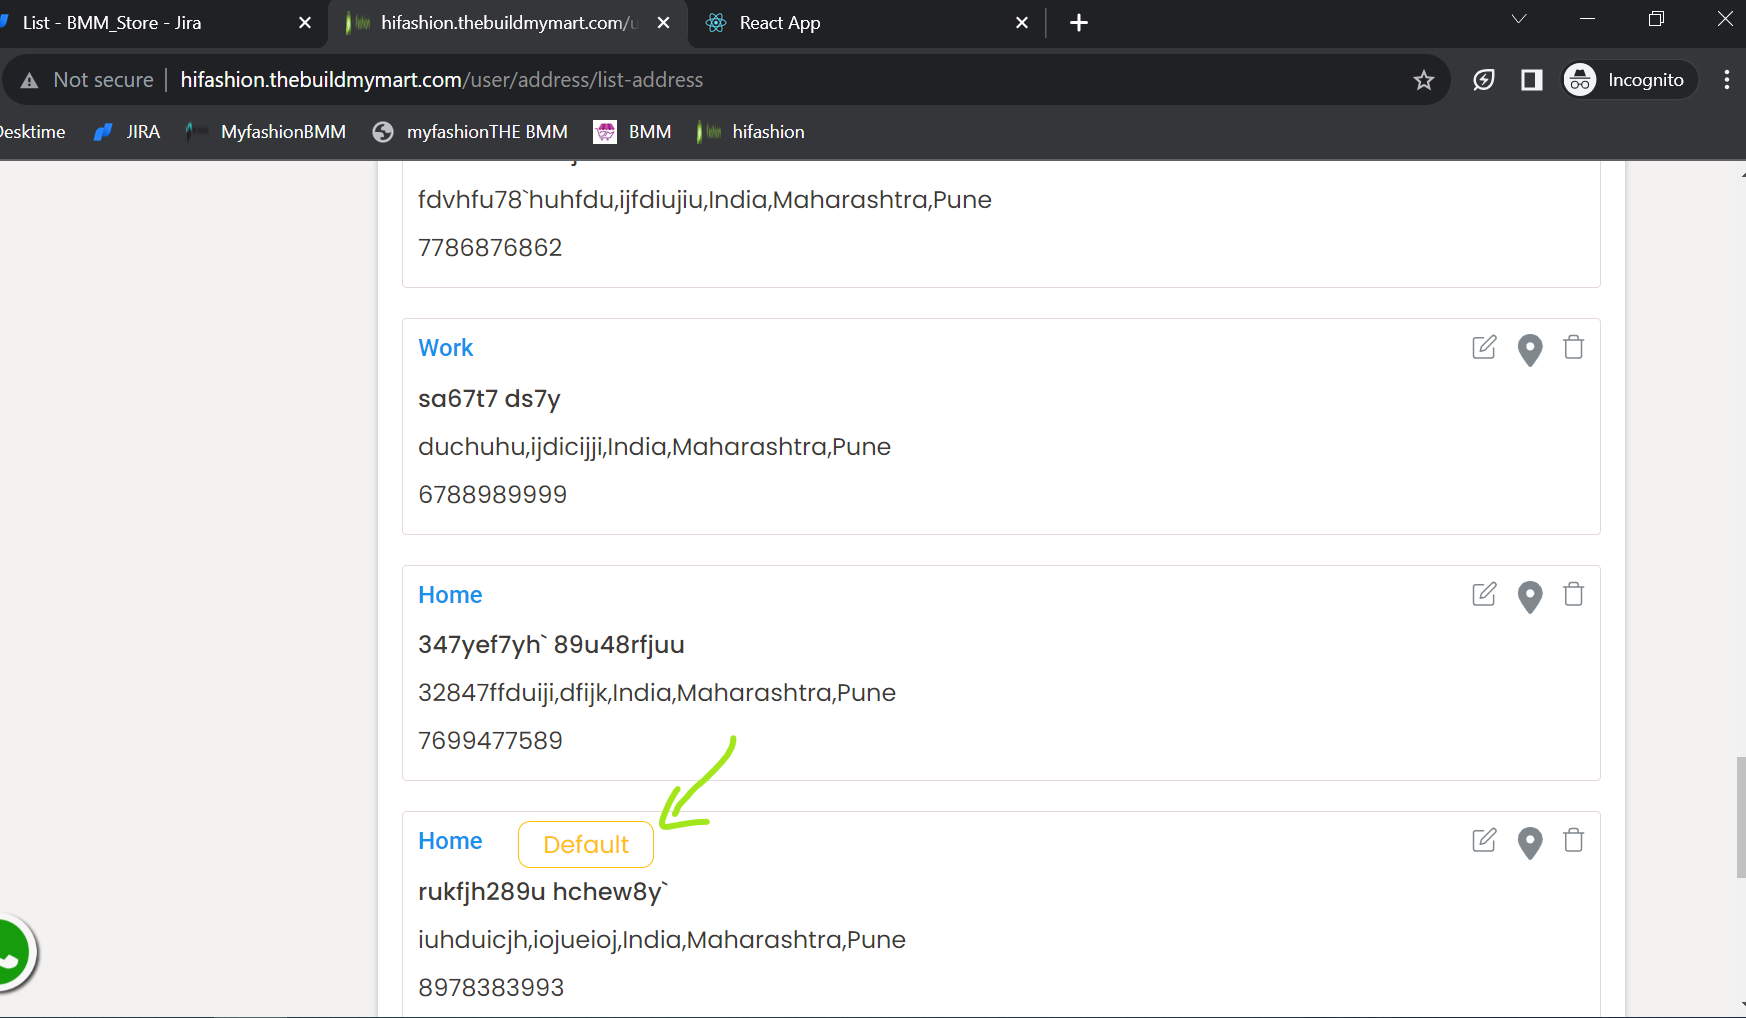Open the browser side panel
The width and height of the screenshot is (1746, 1018).
coord(1532,80)
